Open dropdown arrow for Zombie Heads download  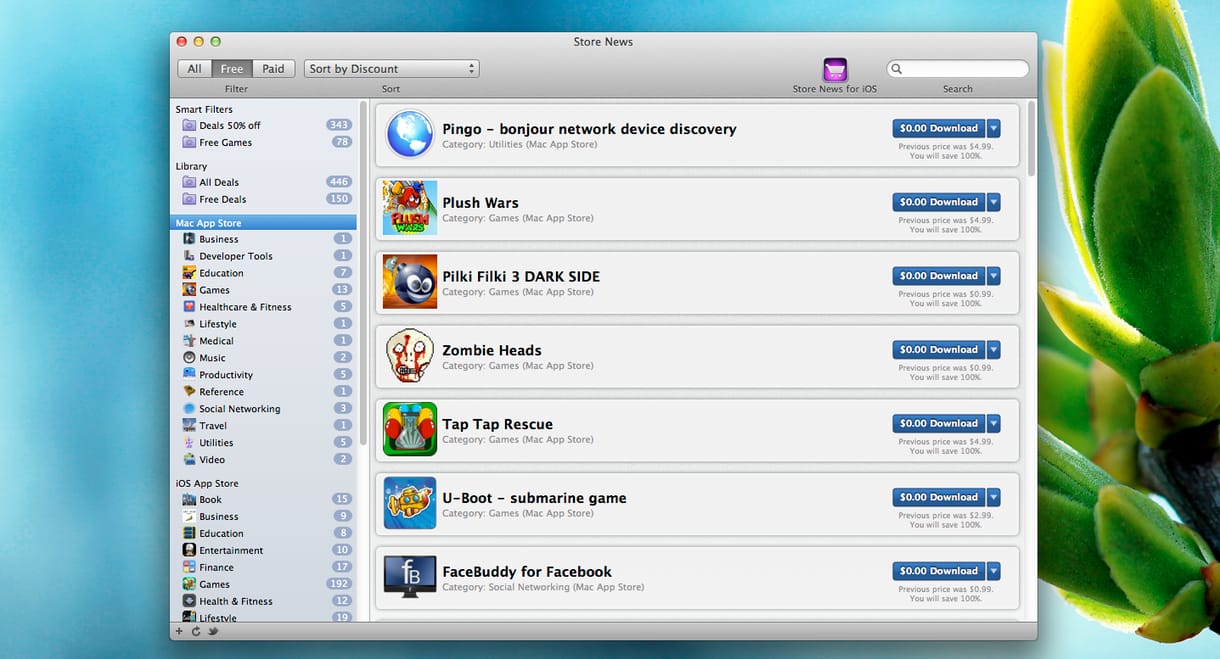[x=993, y=350]
